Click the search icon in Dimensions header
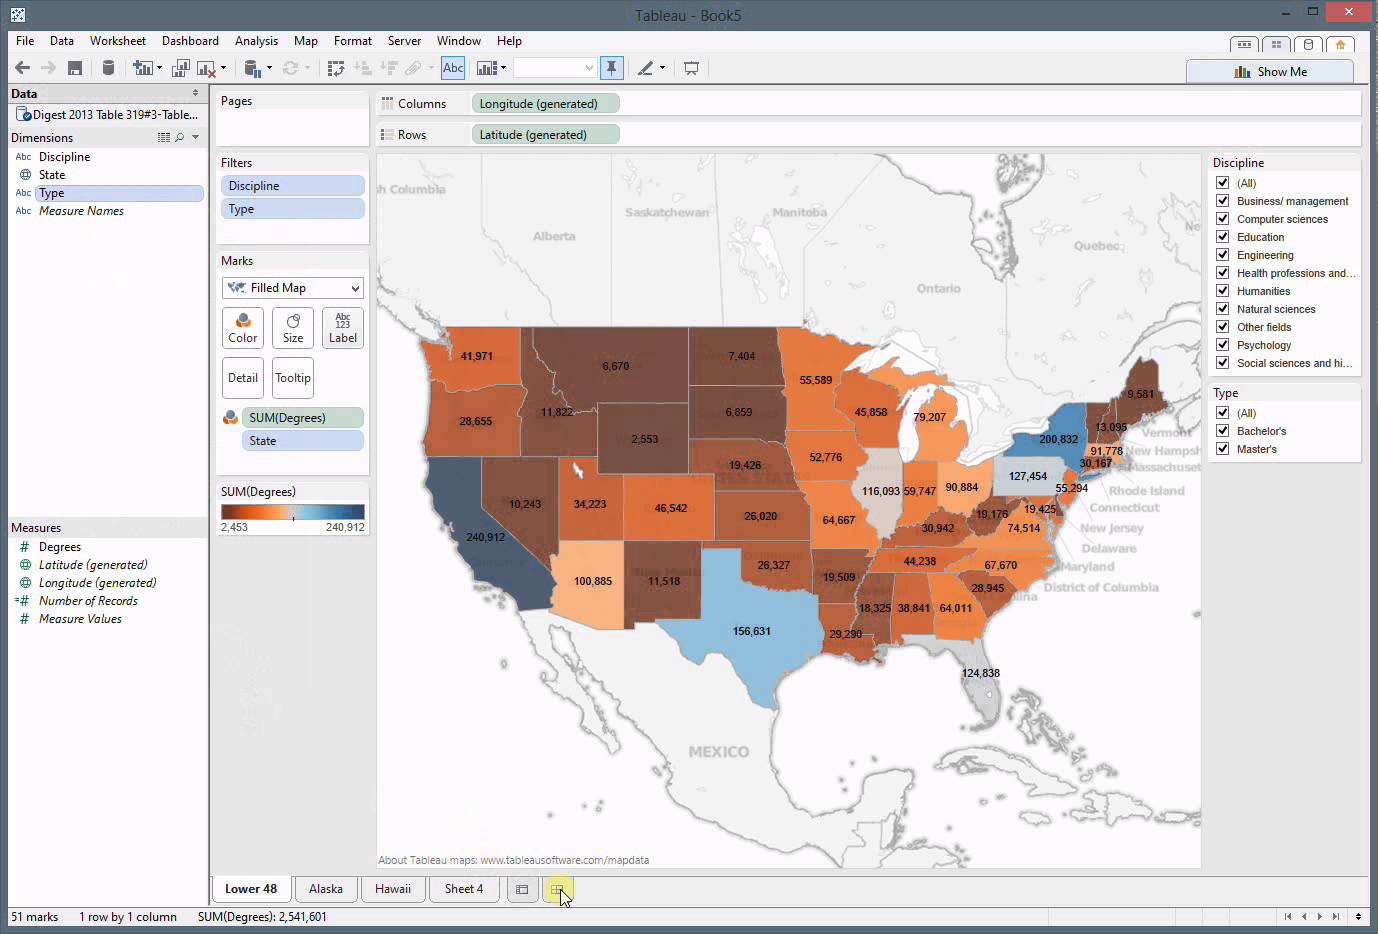The image size is (1378, 934). [x=180, y=137]
